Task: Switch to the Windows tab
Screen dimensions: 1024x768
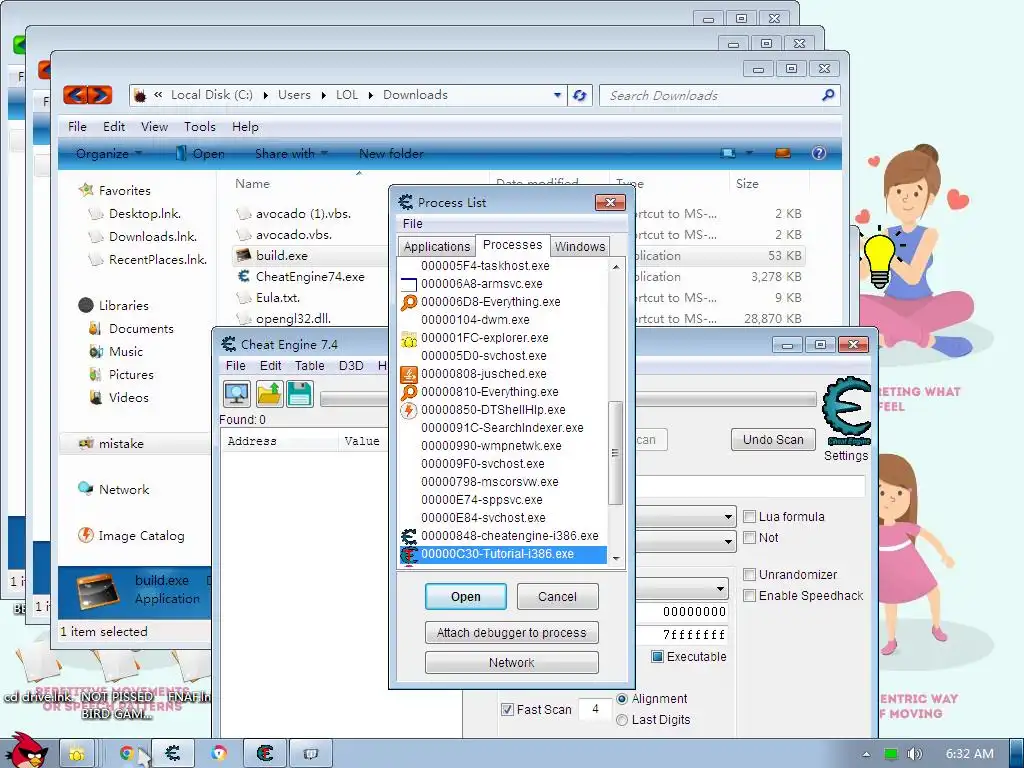Action: pos(580,246)
